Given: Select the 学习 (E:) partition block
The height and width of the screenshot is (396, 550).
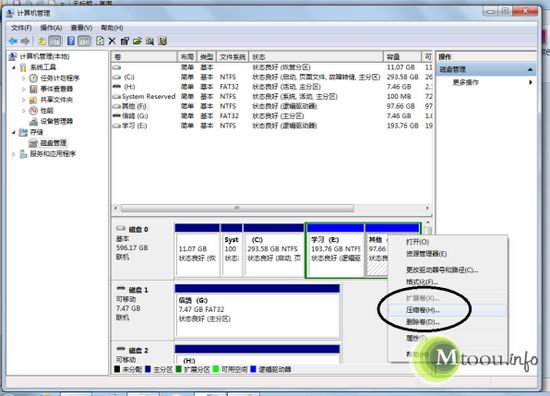Looking at the screenshot, I should click(x=335, y=250).
